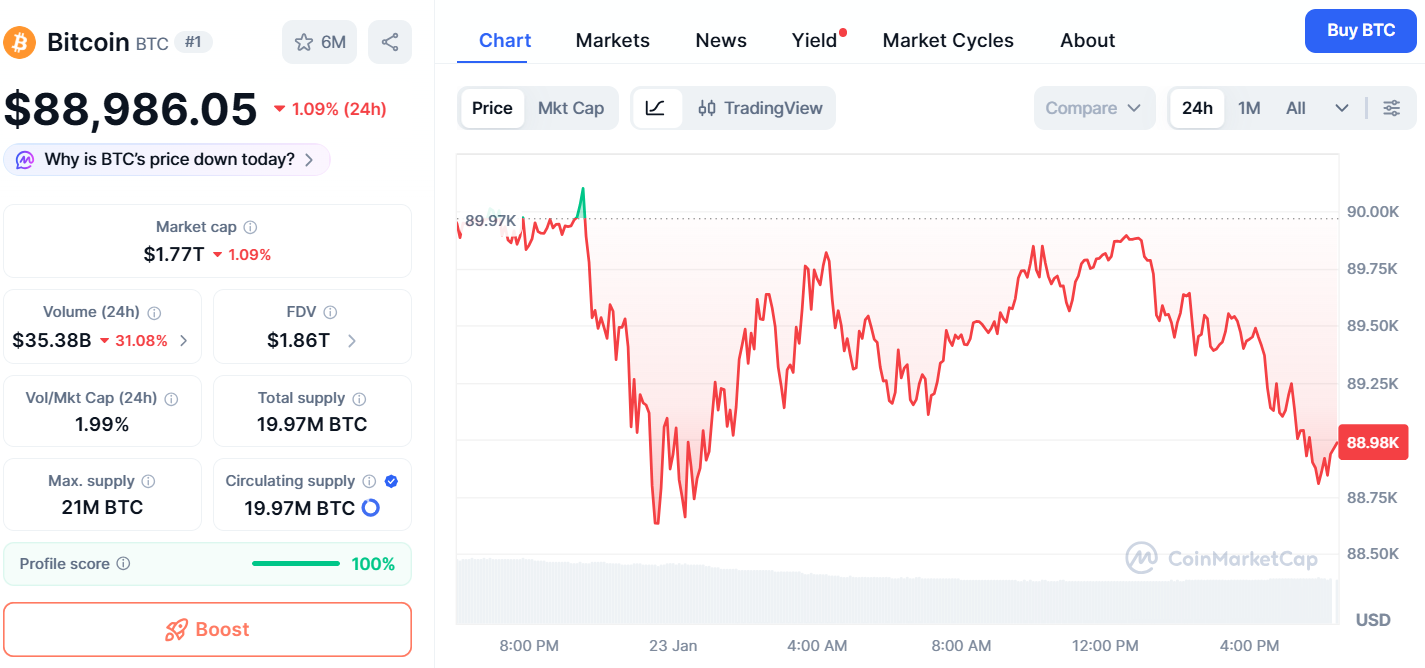
Task: Switch to the Market Cycles tab
Action: point(948,40)
